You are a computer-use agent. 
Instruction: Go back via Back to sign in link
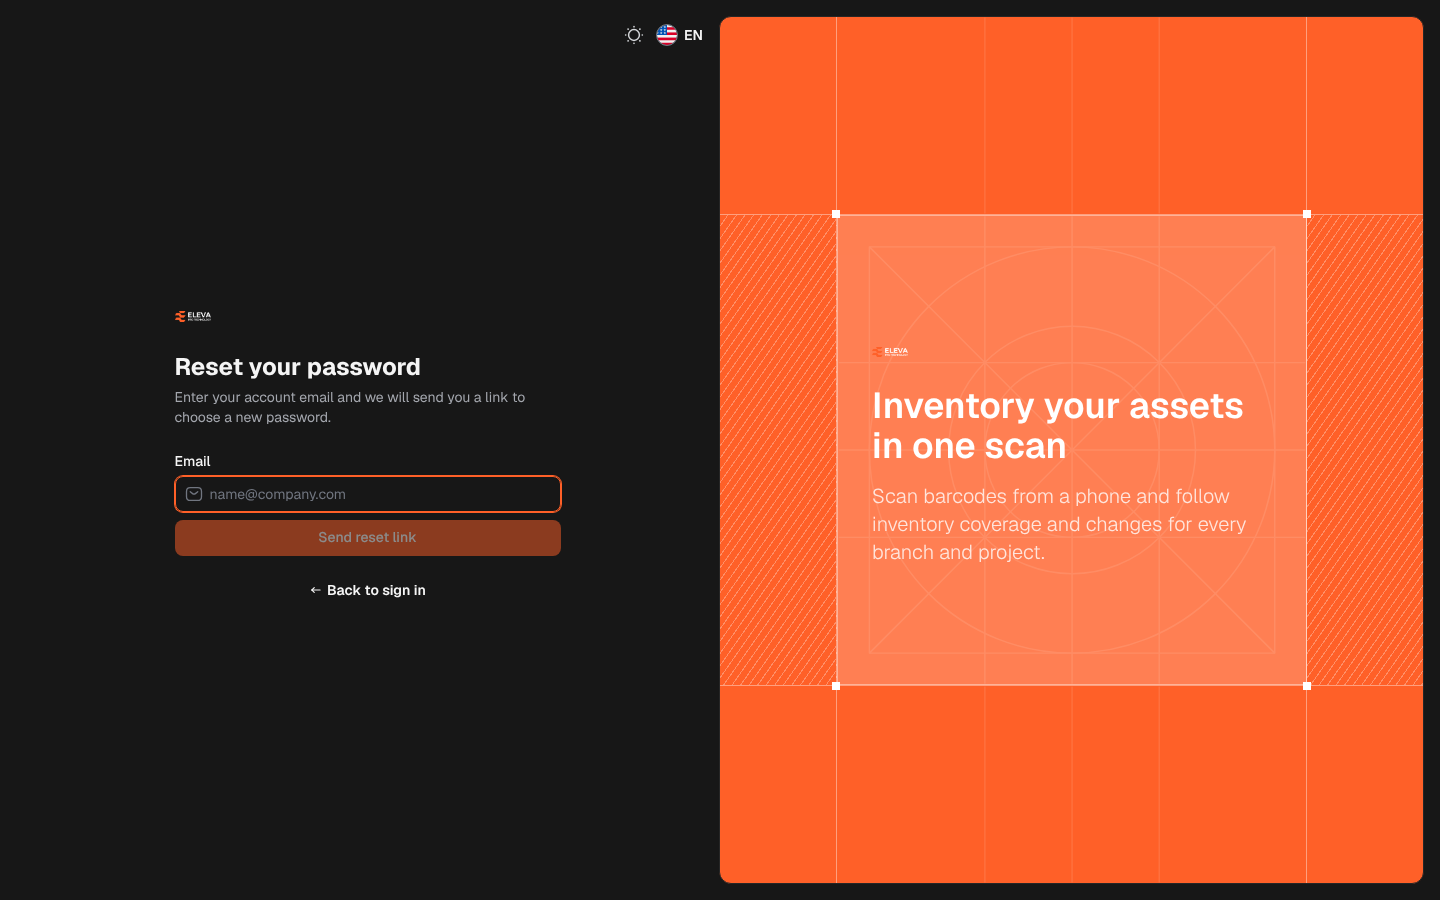[x=368, y=590]
